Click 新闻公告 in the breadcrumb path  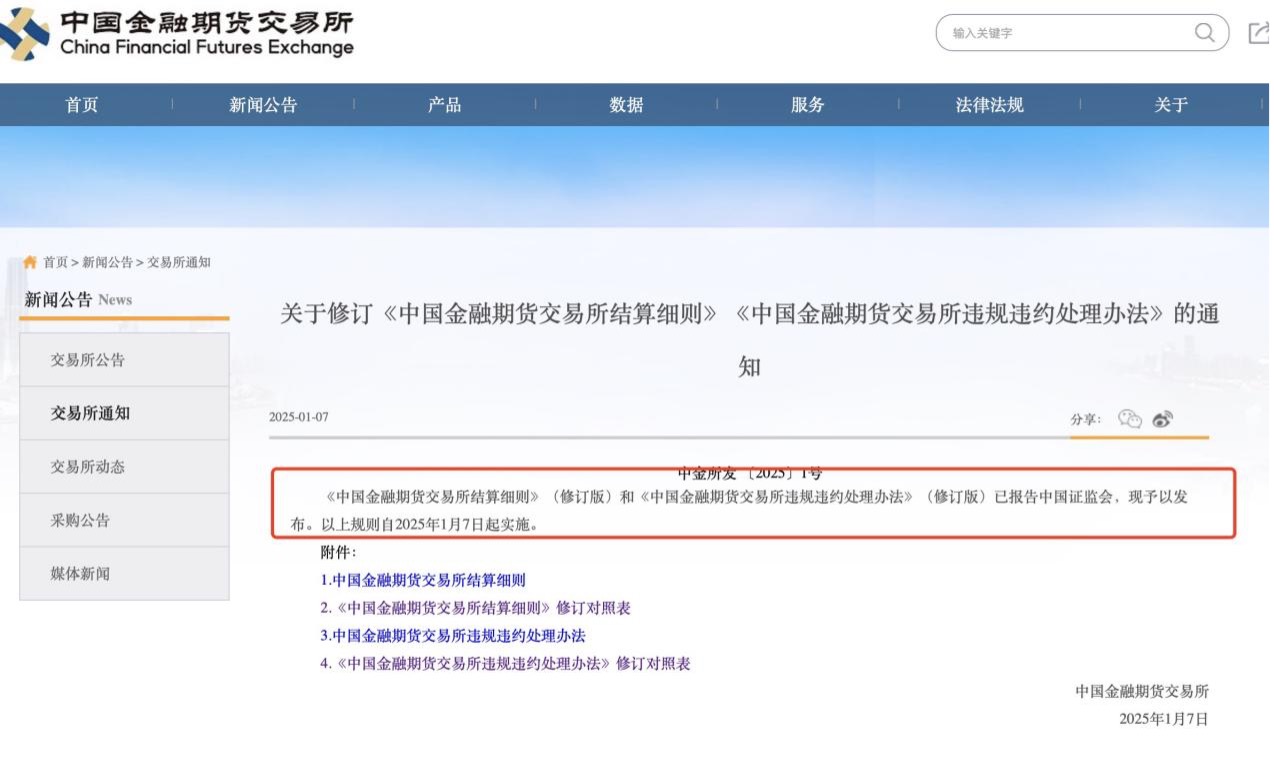click(107, 262)
